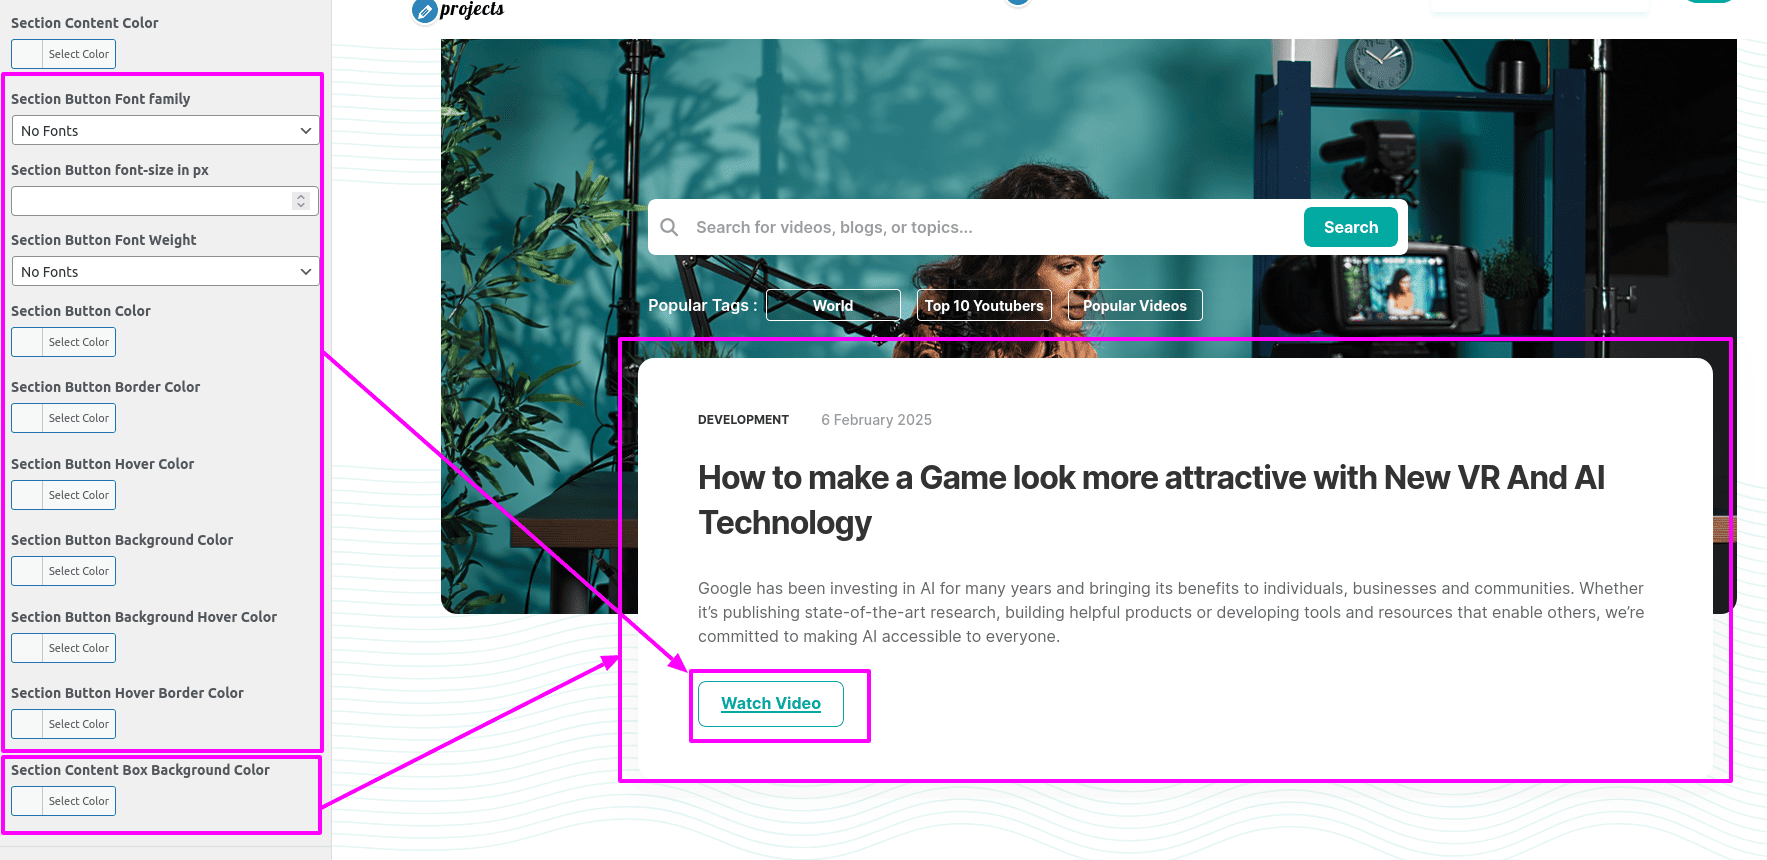Click the magnifier icon in search bar
Image resolution: width=1767 pixels, height=860 pixels.
tap(669, 227)
